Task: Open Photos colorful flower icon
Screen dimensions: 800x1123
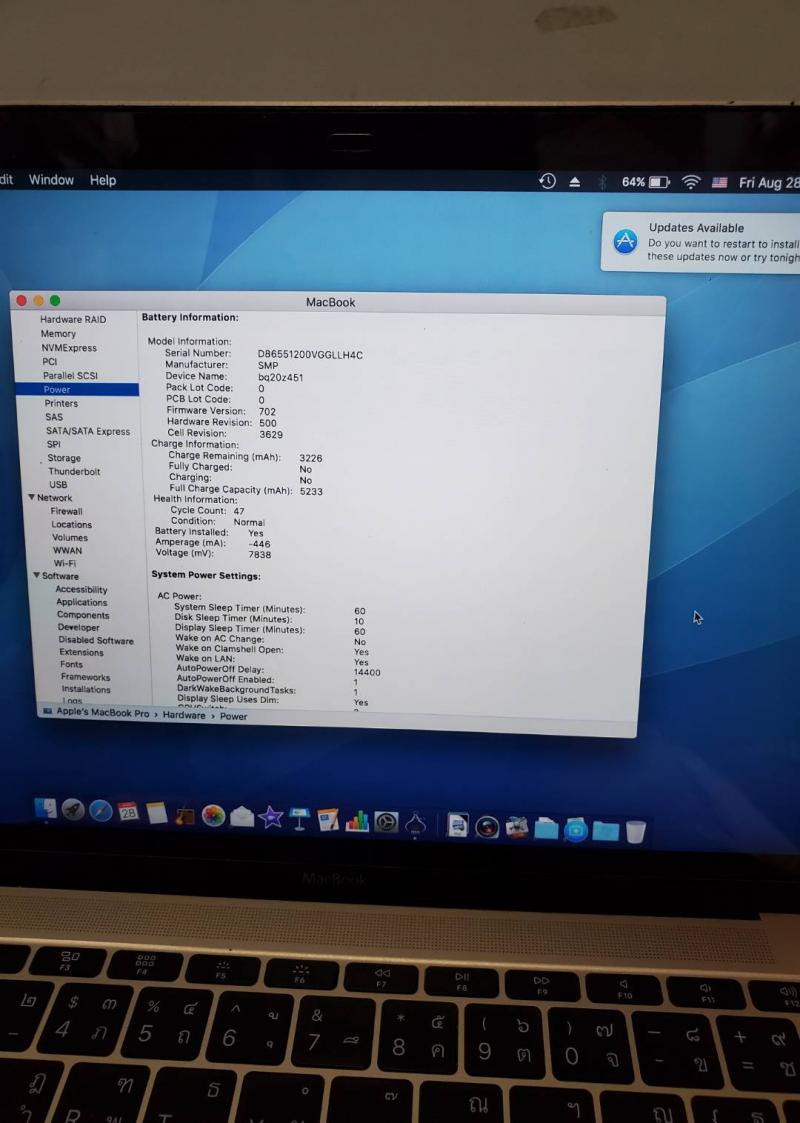Action: (213, 816)
